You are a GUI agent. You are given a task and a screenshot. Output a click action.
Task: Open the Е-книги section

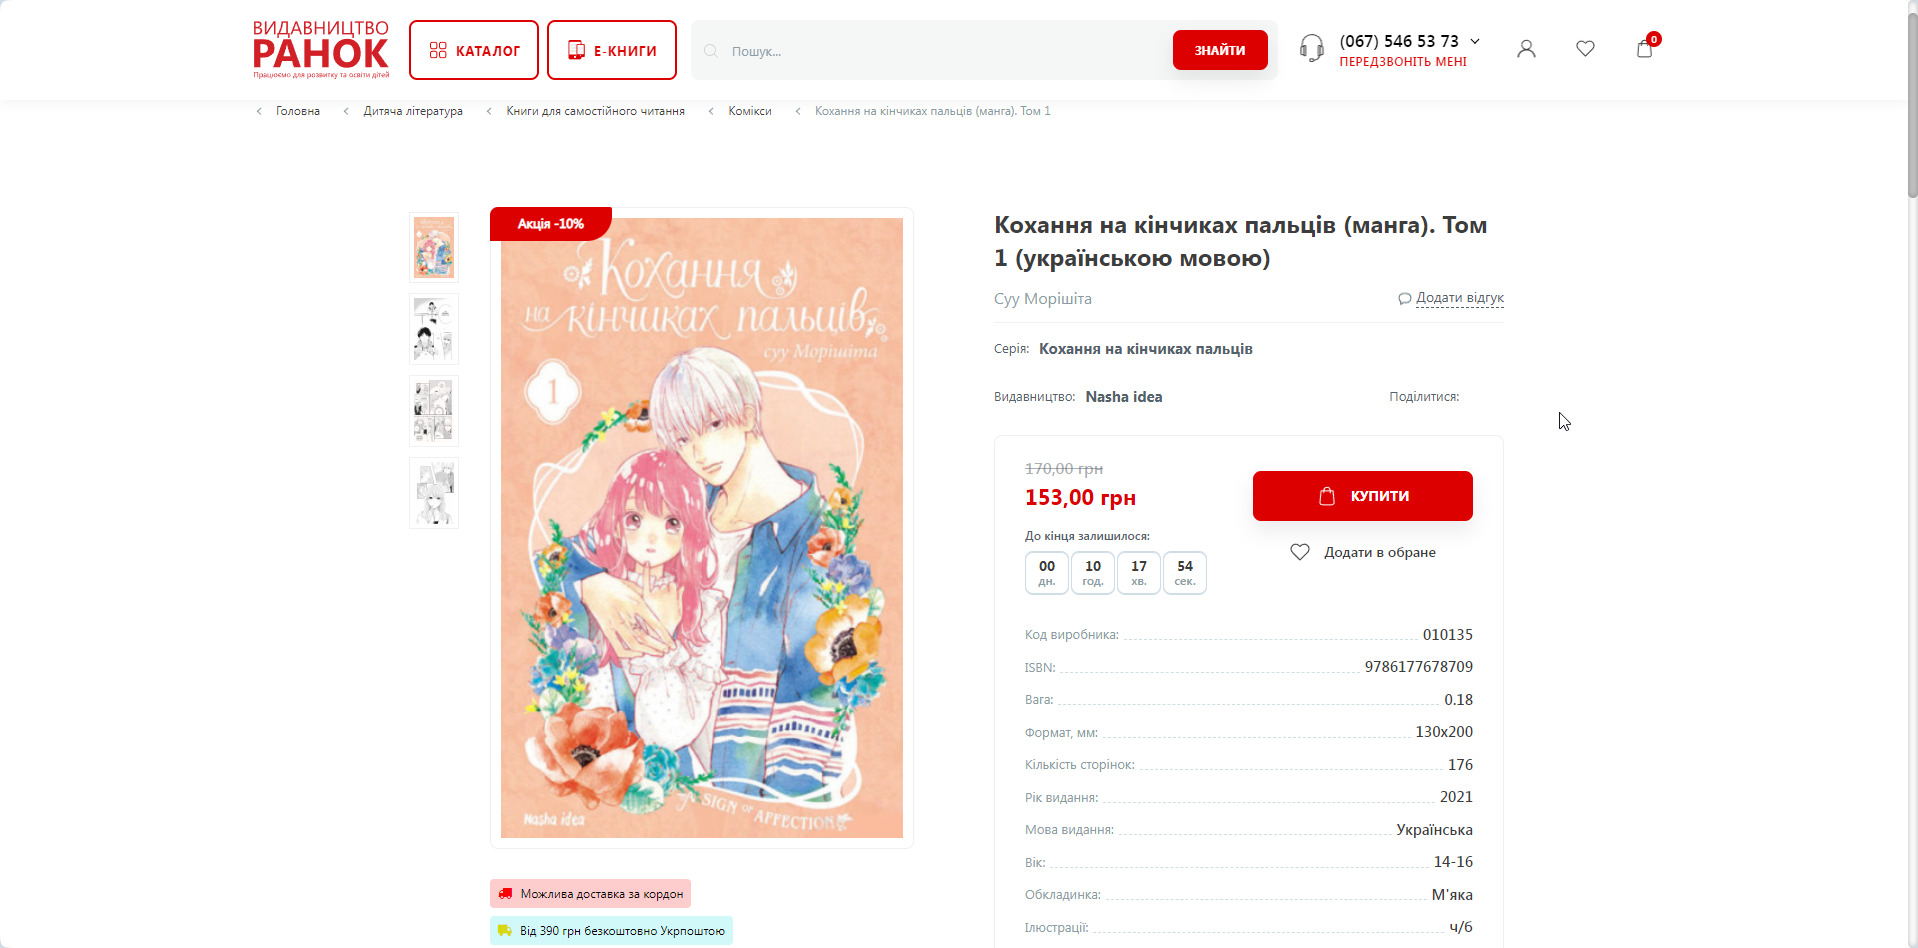click(612, 50)
